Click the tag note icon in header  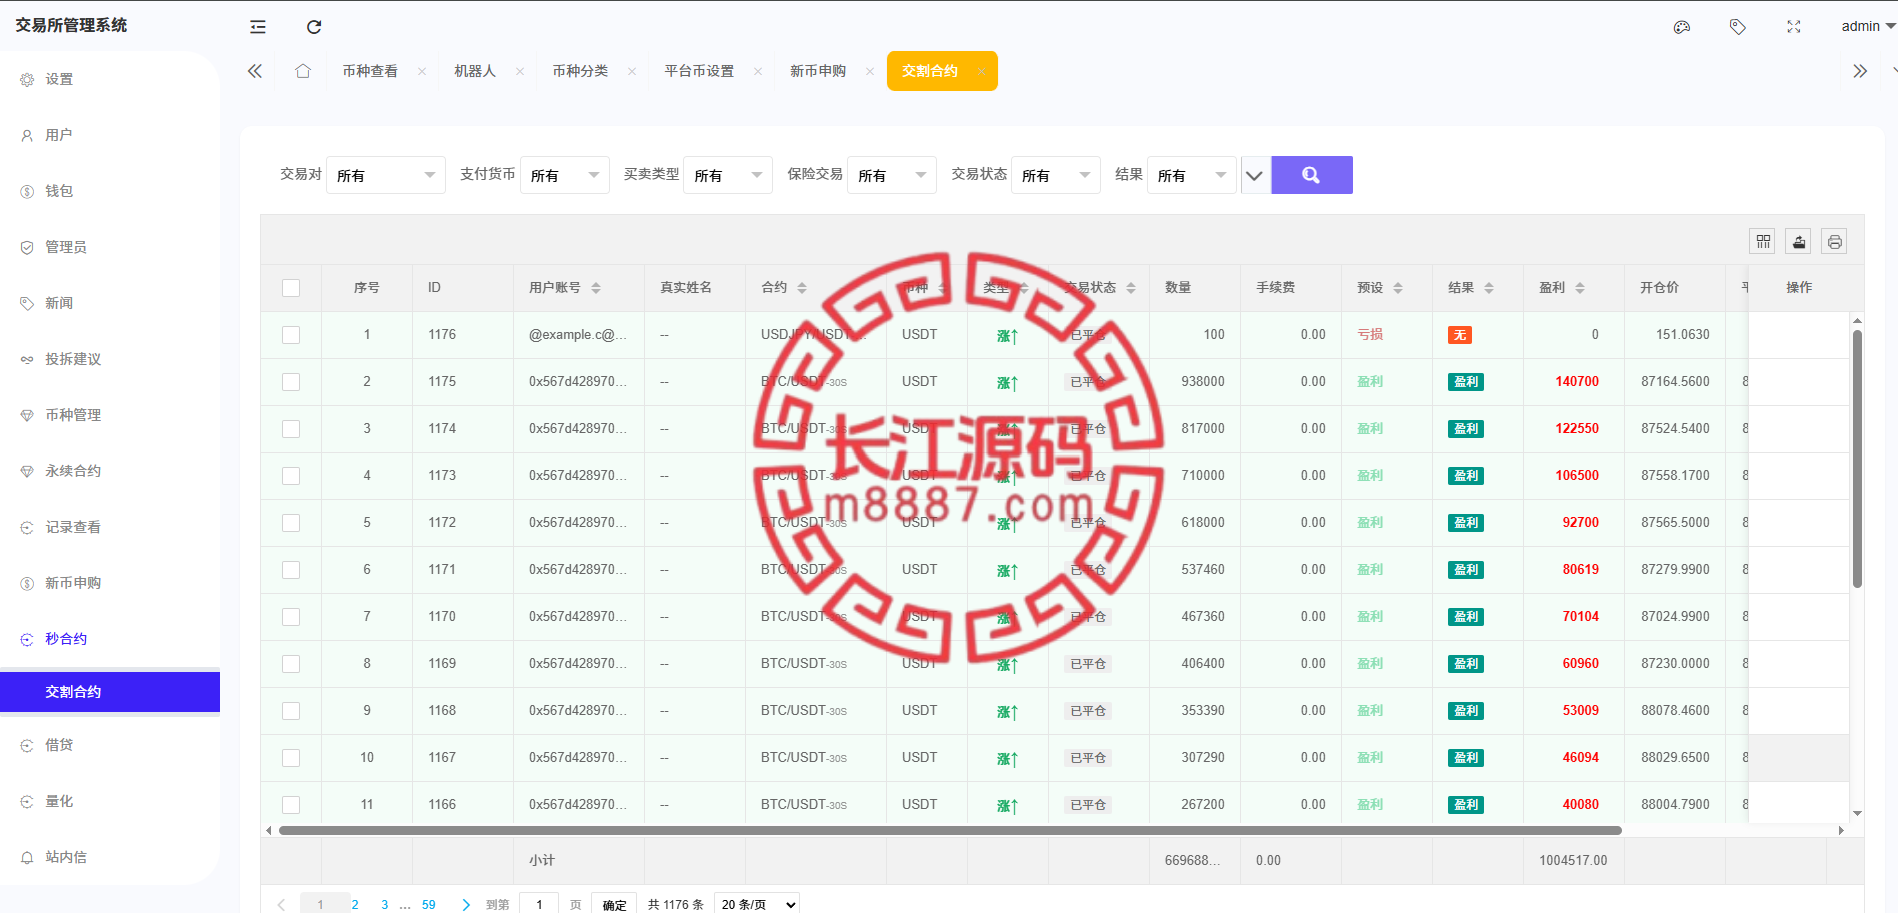tap(1738, 27)
